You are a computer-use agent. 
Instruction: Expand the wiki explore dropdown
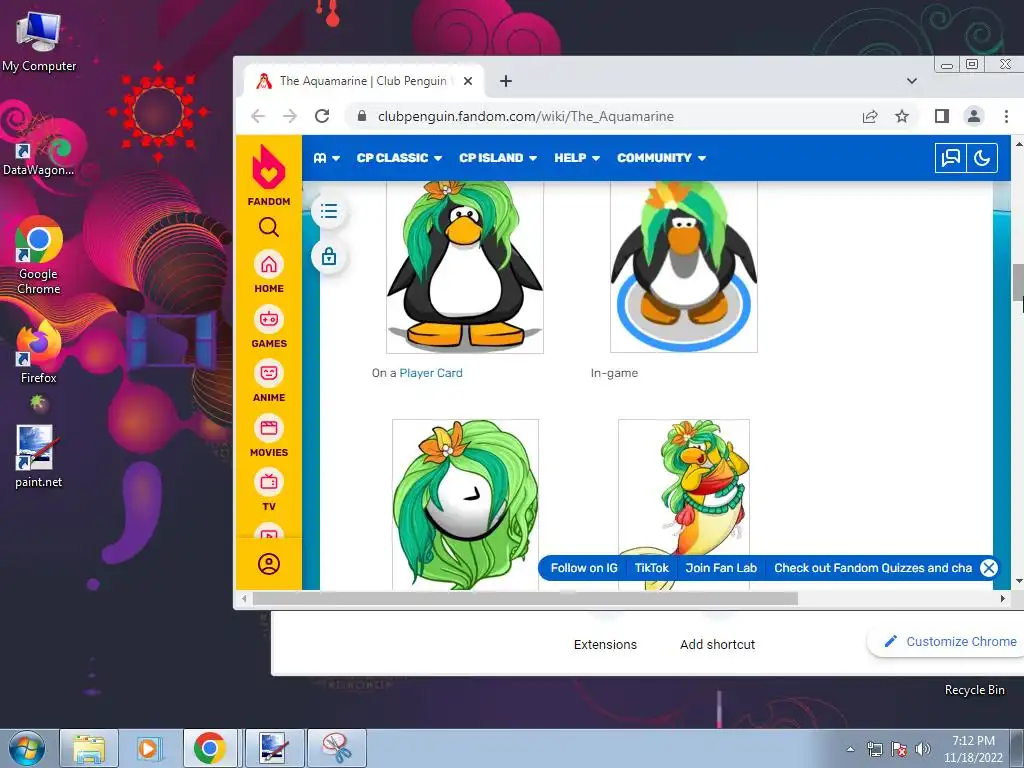pos(327,158)
